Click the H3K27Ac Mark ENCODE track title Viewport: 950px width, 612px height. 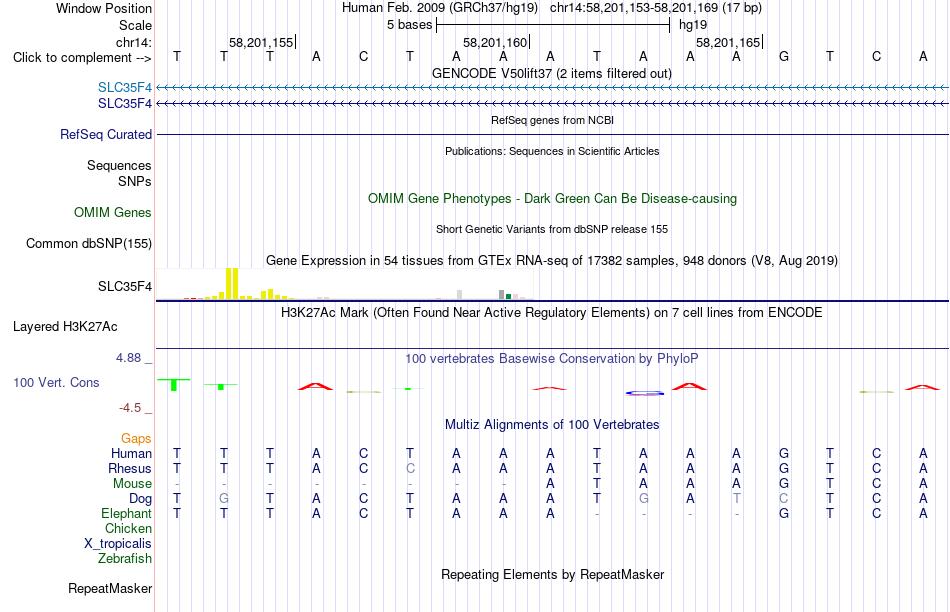pos(552,313)
